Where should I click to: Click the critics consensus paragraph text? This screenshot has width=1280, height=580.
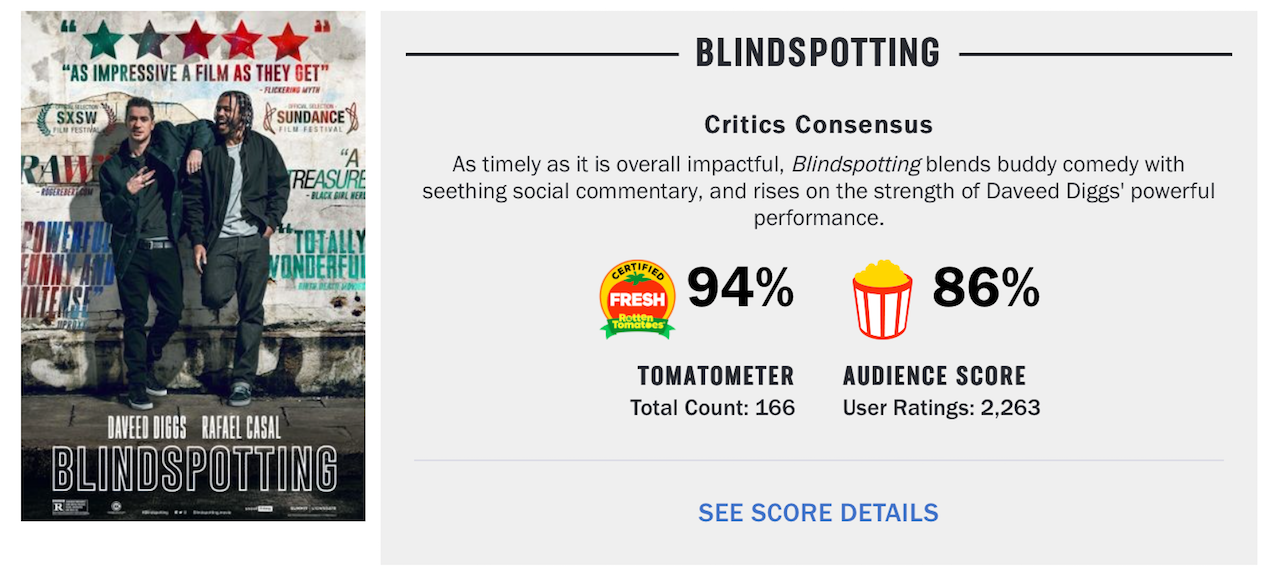(x=818, y=190)
